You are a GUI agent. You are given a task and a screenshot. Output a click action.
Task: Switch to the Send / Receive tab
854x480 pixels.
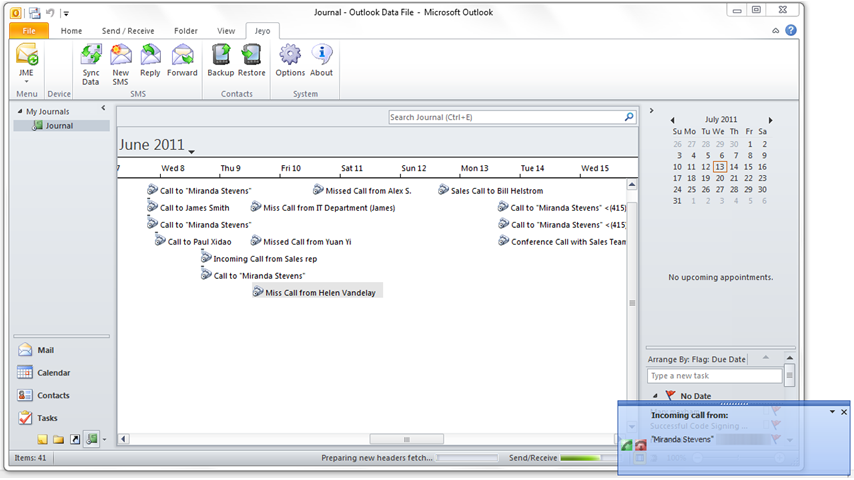click(127, 31)
